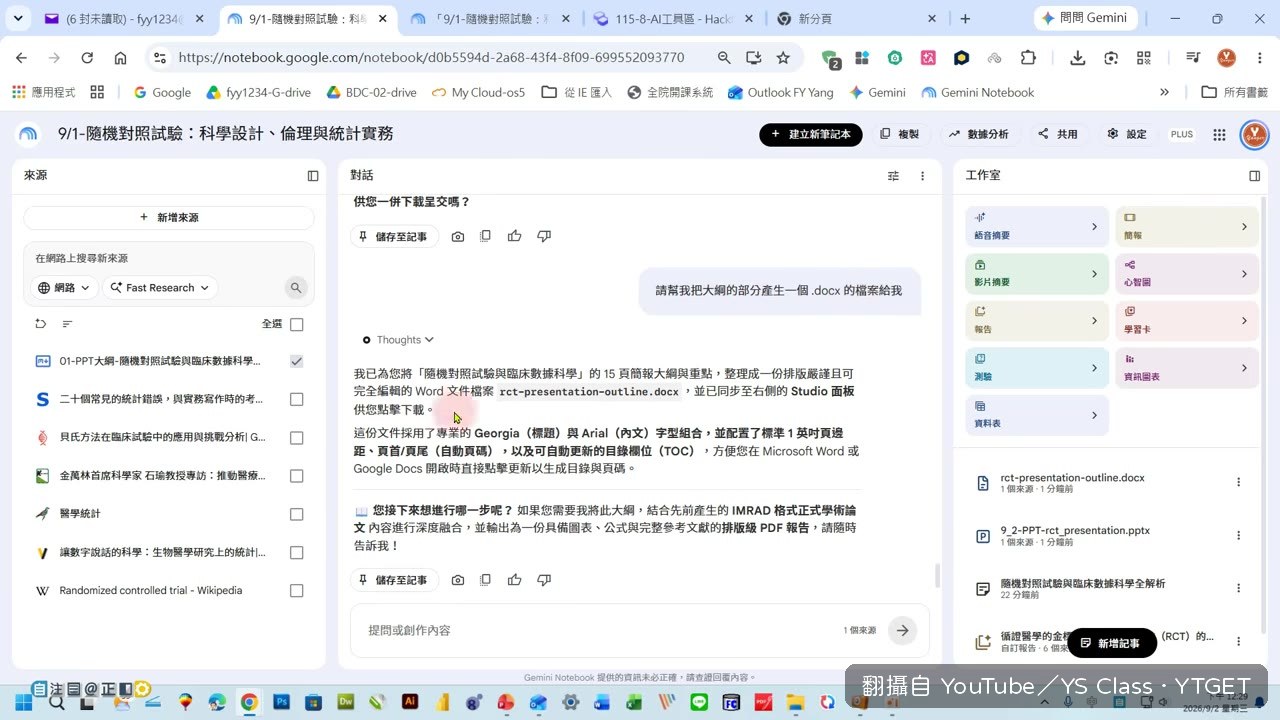Click the 新增來源 add source button
The width and height of the screenshot is (1280, 720).
(x=169, y=217)
